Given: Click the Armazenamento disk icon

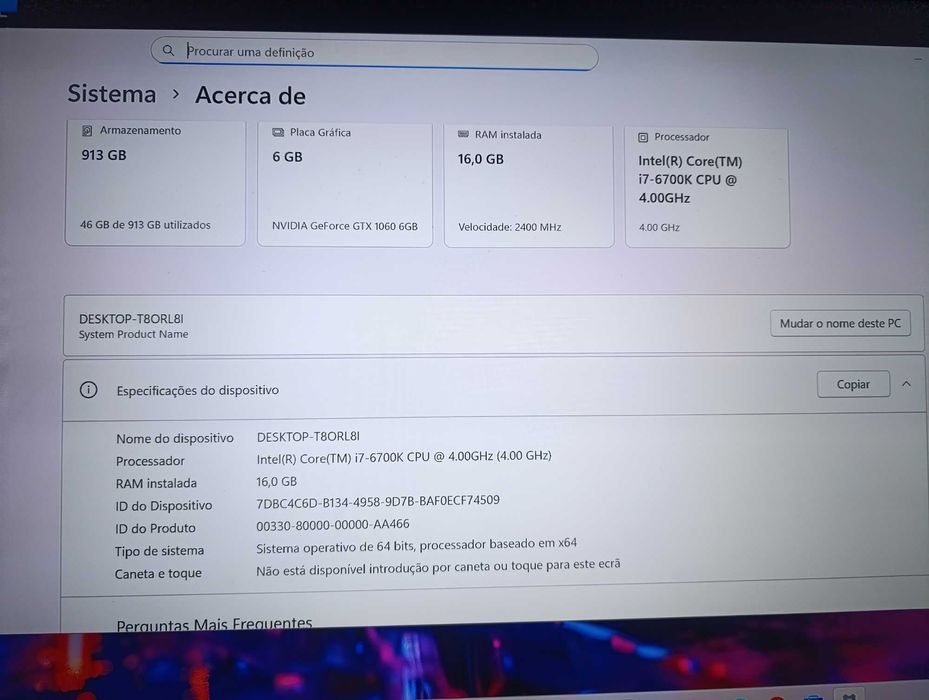Looking at the screenshot, I should pyautogui.click(x=87, y=130).
